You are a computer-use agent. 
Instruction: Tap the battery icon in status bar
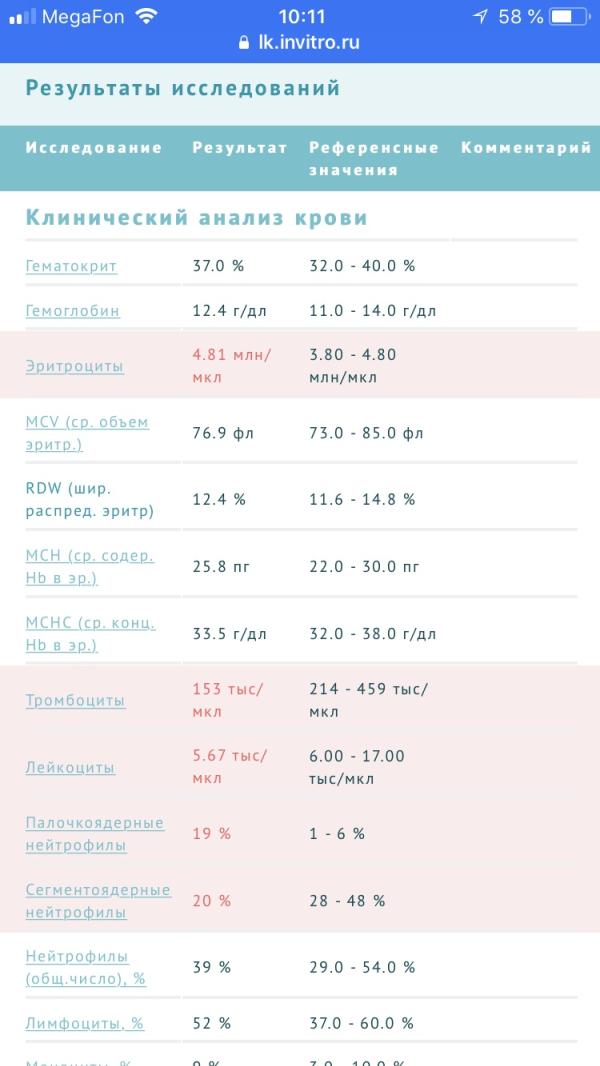(x=571, y=16)
